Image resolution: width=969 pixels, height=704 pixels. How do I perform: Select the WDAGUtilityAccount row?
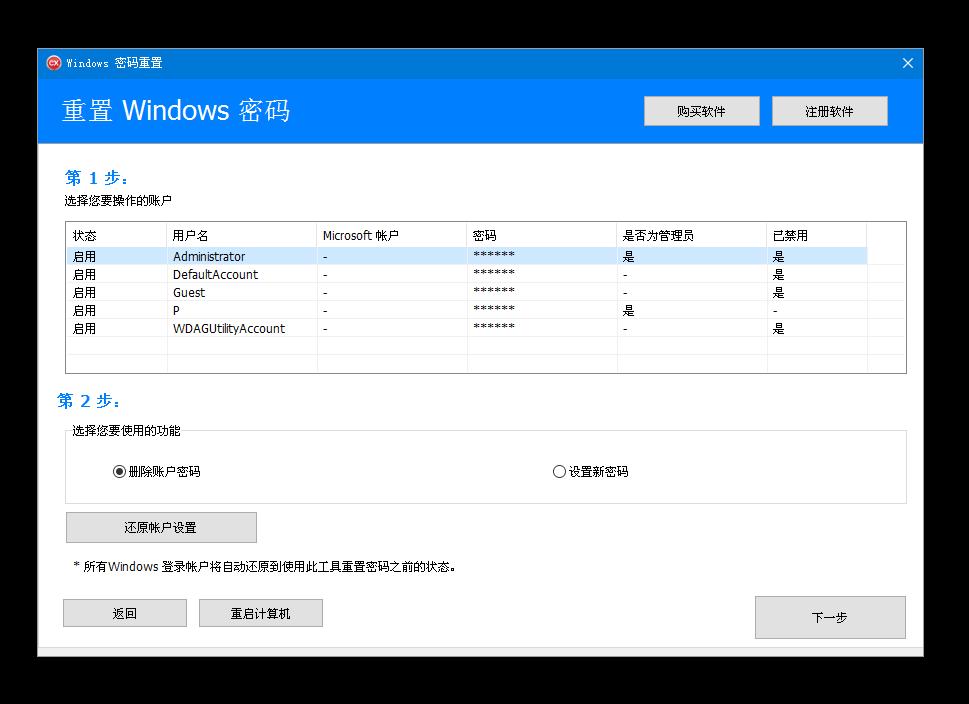467,328
